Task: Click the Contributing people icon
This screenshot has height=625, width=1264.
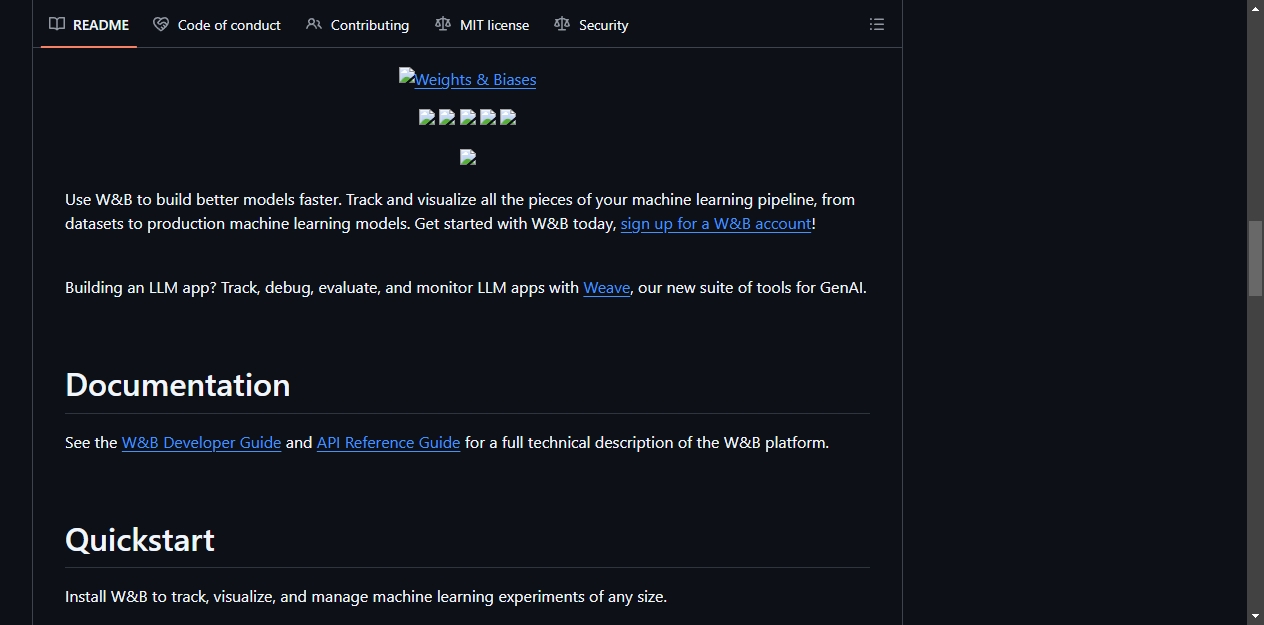Action: click(314, 24)
